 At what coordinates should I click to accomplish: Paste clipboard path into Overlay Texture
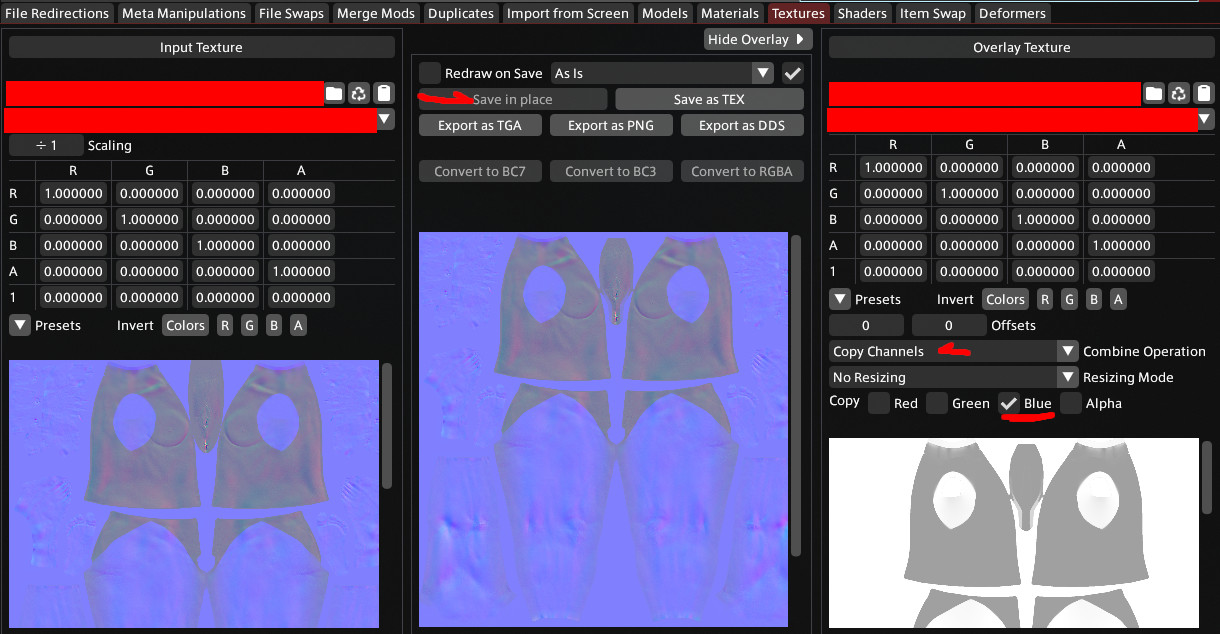click(1204, 93)
